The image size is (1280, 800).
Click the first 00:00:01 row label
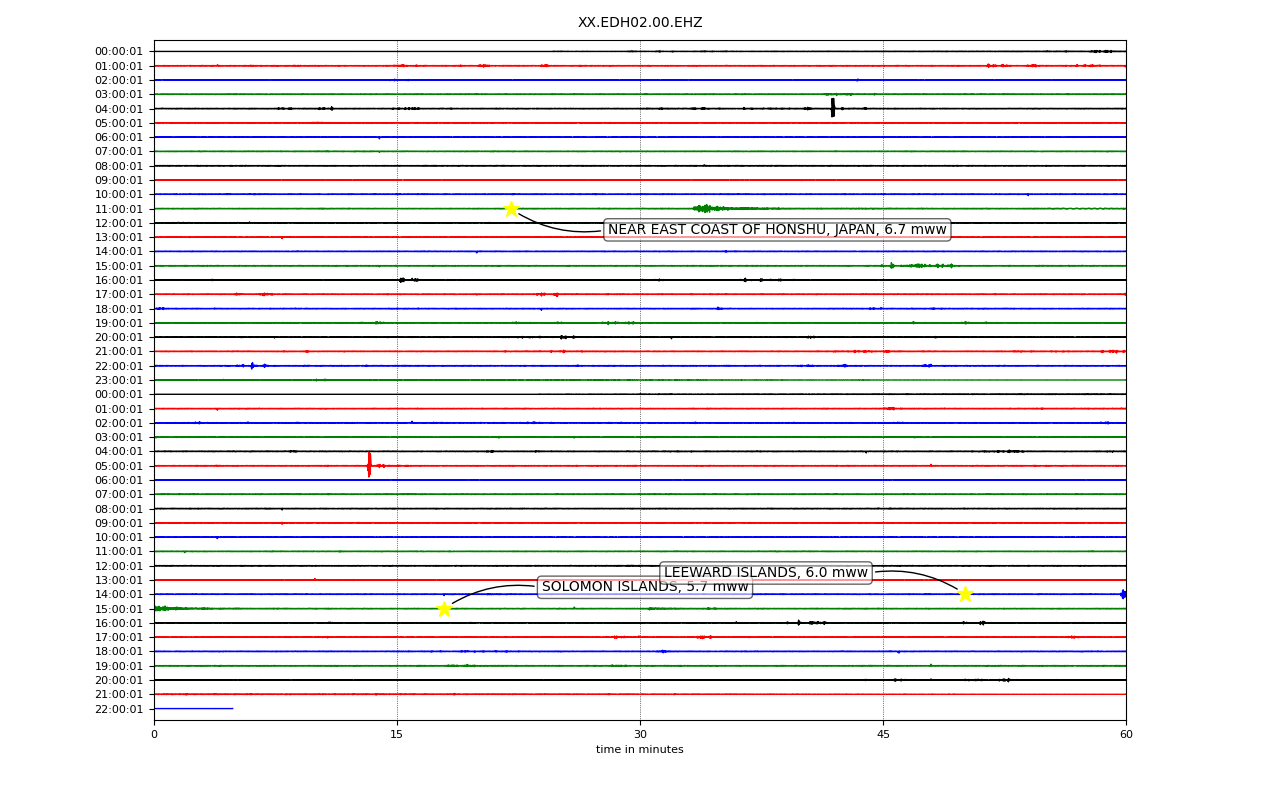(119, 52)
